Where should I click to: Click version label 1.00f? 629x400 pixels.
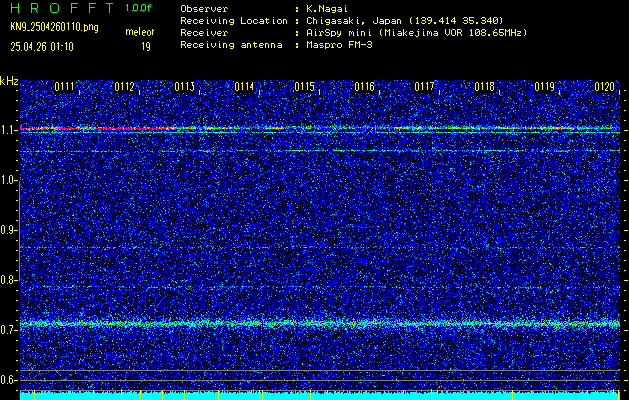pos(138,8)
